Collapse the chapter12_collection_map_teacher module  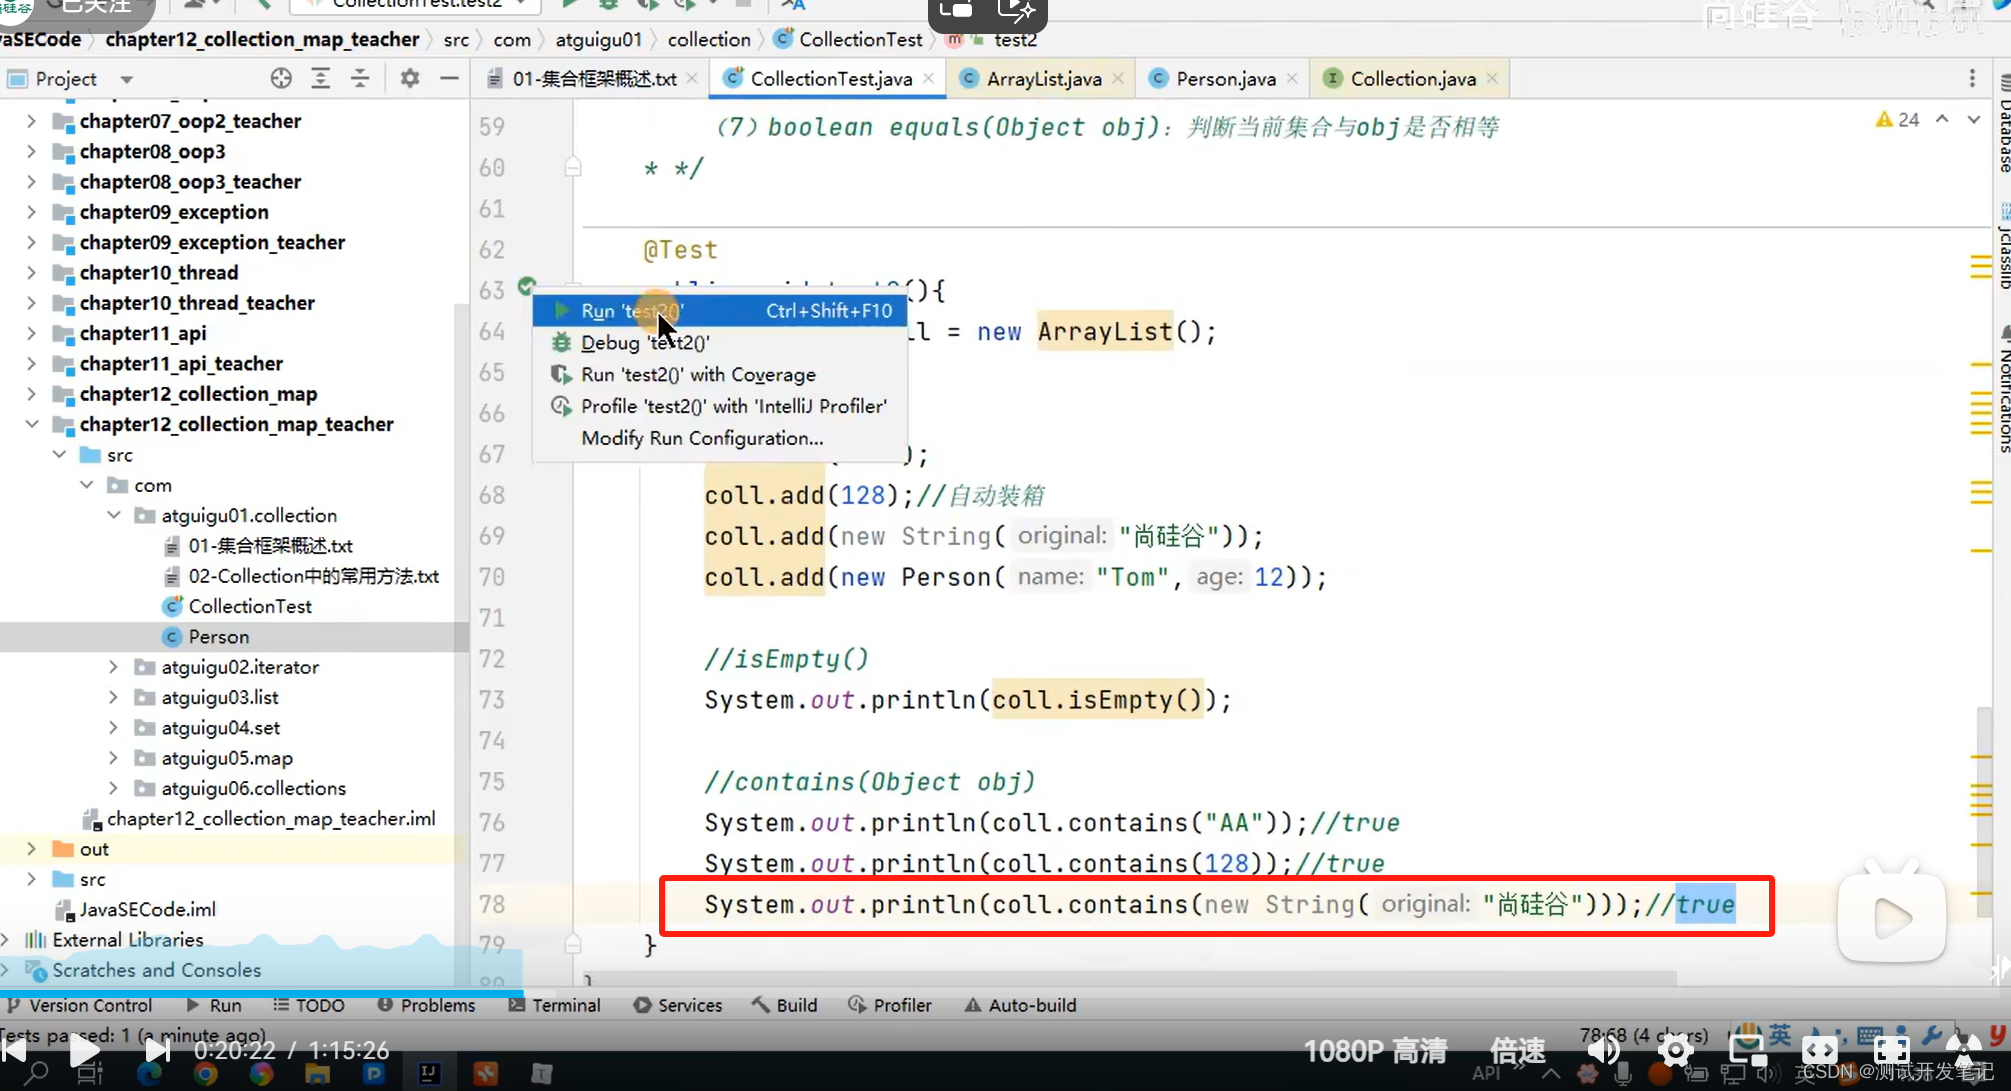coord(31,424)
